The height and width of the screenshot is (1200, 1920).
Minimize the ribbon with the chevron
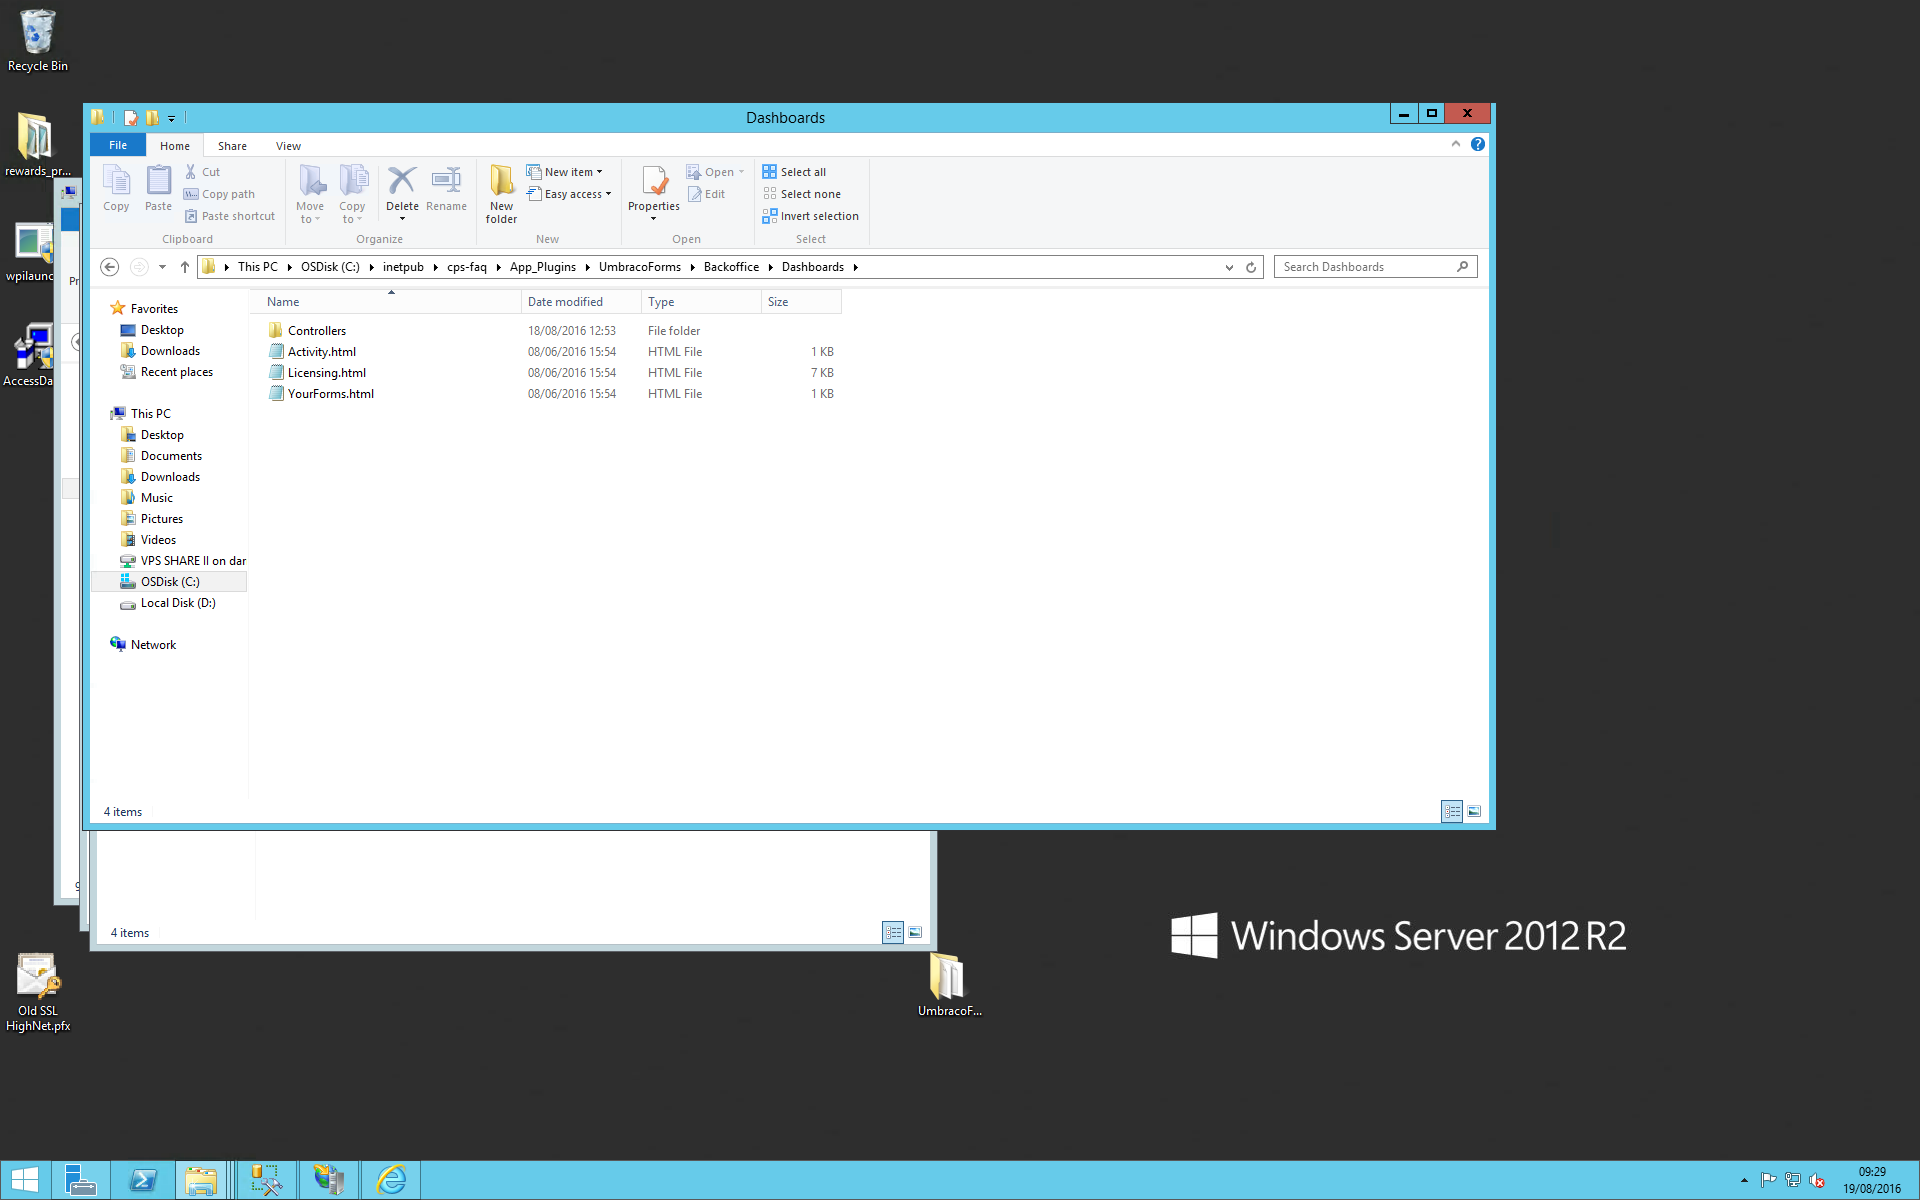pos(1456,144)
